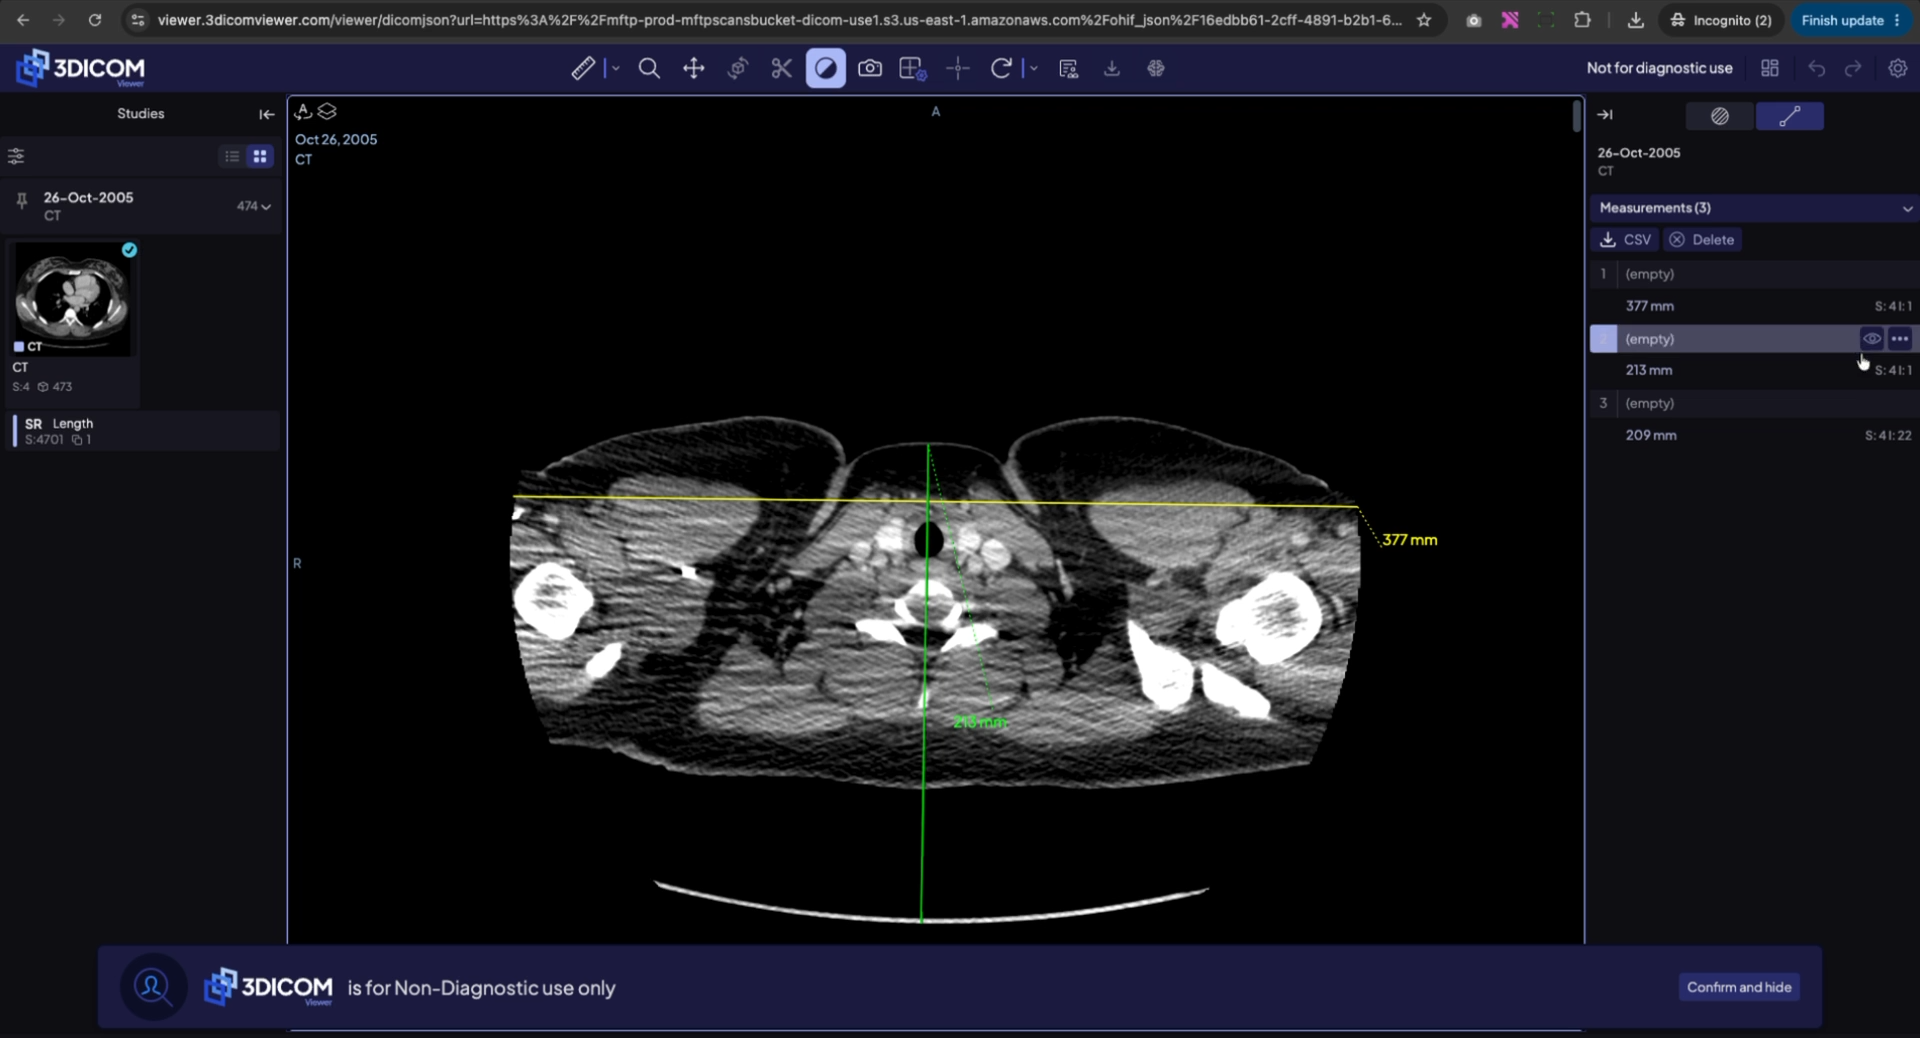Switch studies to list view
The image size is (1920, 1038).
[232, 156]
